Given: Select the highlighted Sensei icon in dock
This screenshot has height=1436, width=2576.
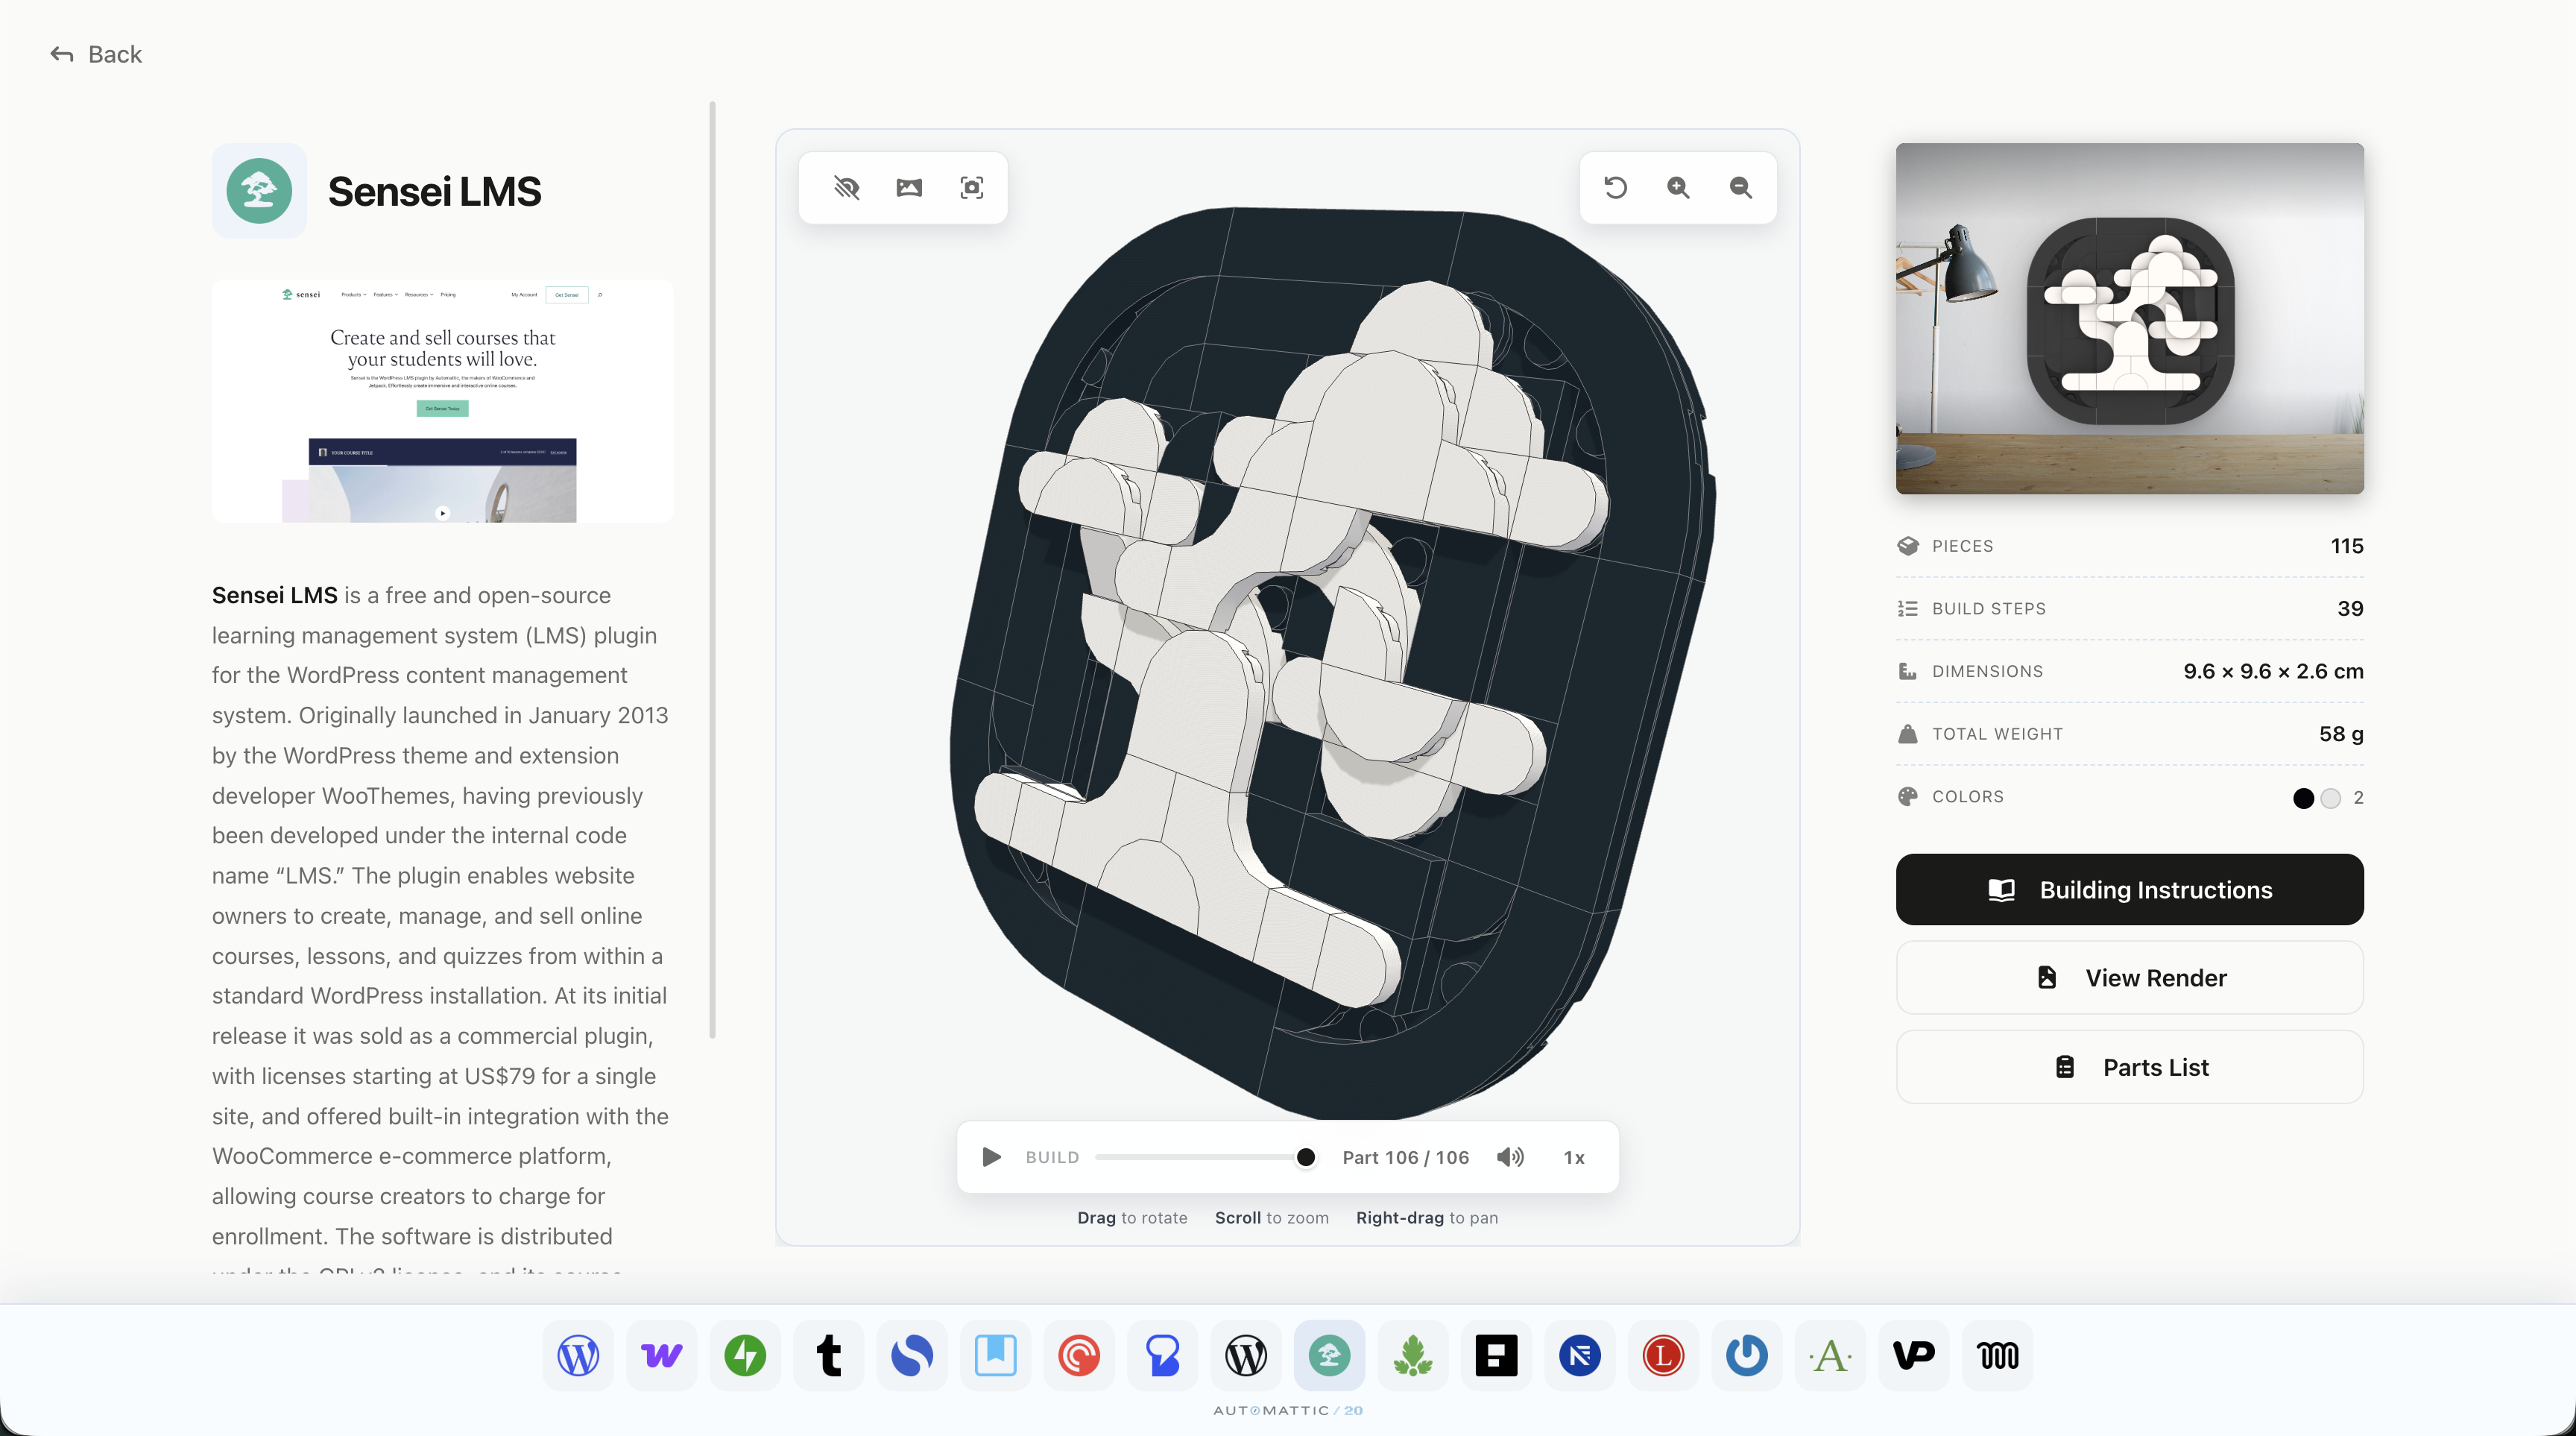Looking at the screenshot, I should [x=1329, y=1355].
